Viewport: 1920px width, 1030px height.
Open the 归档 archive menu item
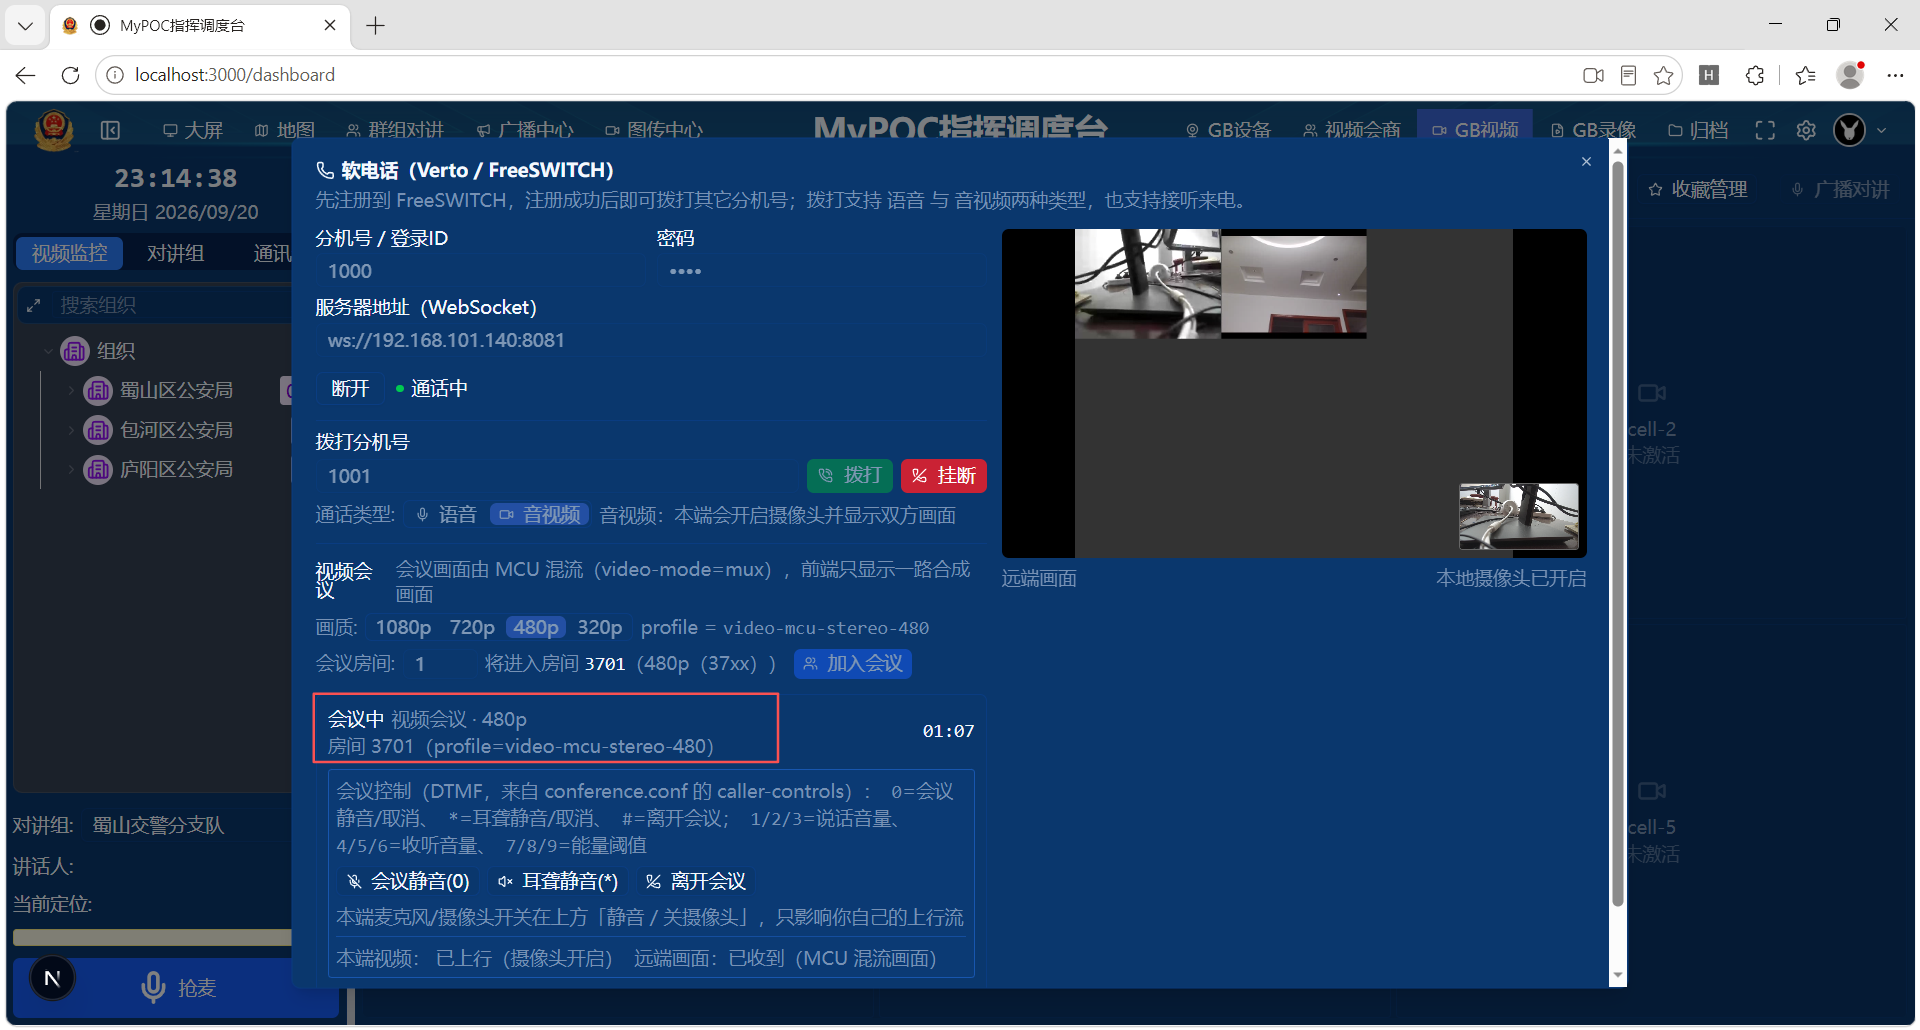(1698, 131)
